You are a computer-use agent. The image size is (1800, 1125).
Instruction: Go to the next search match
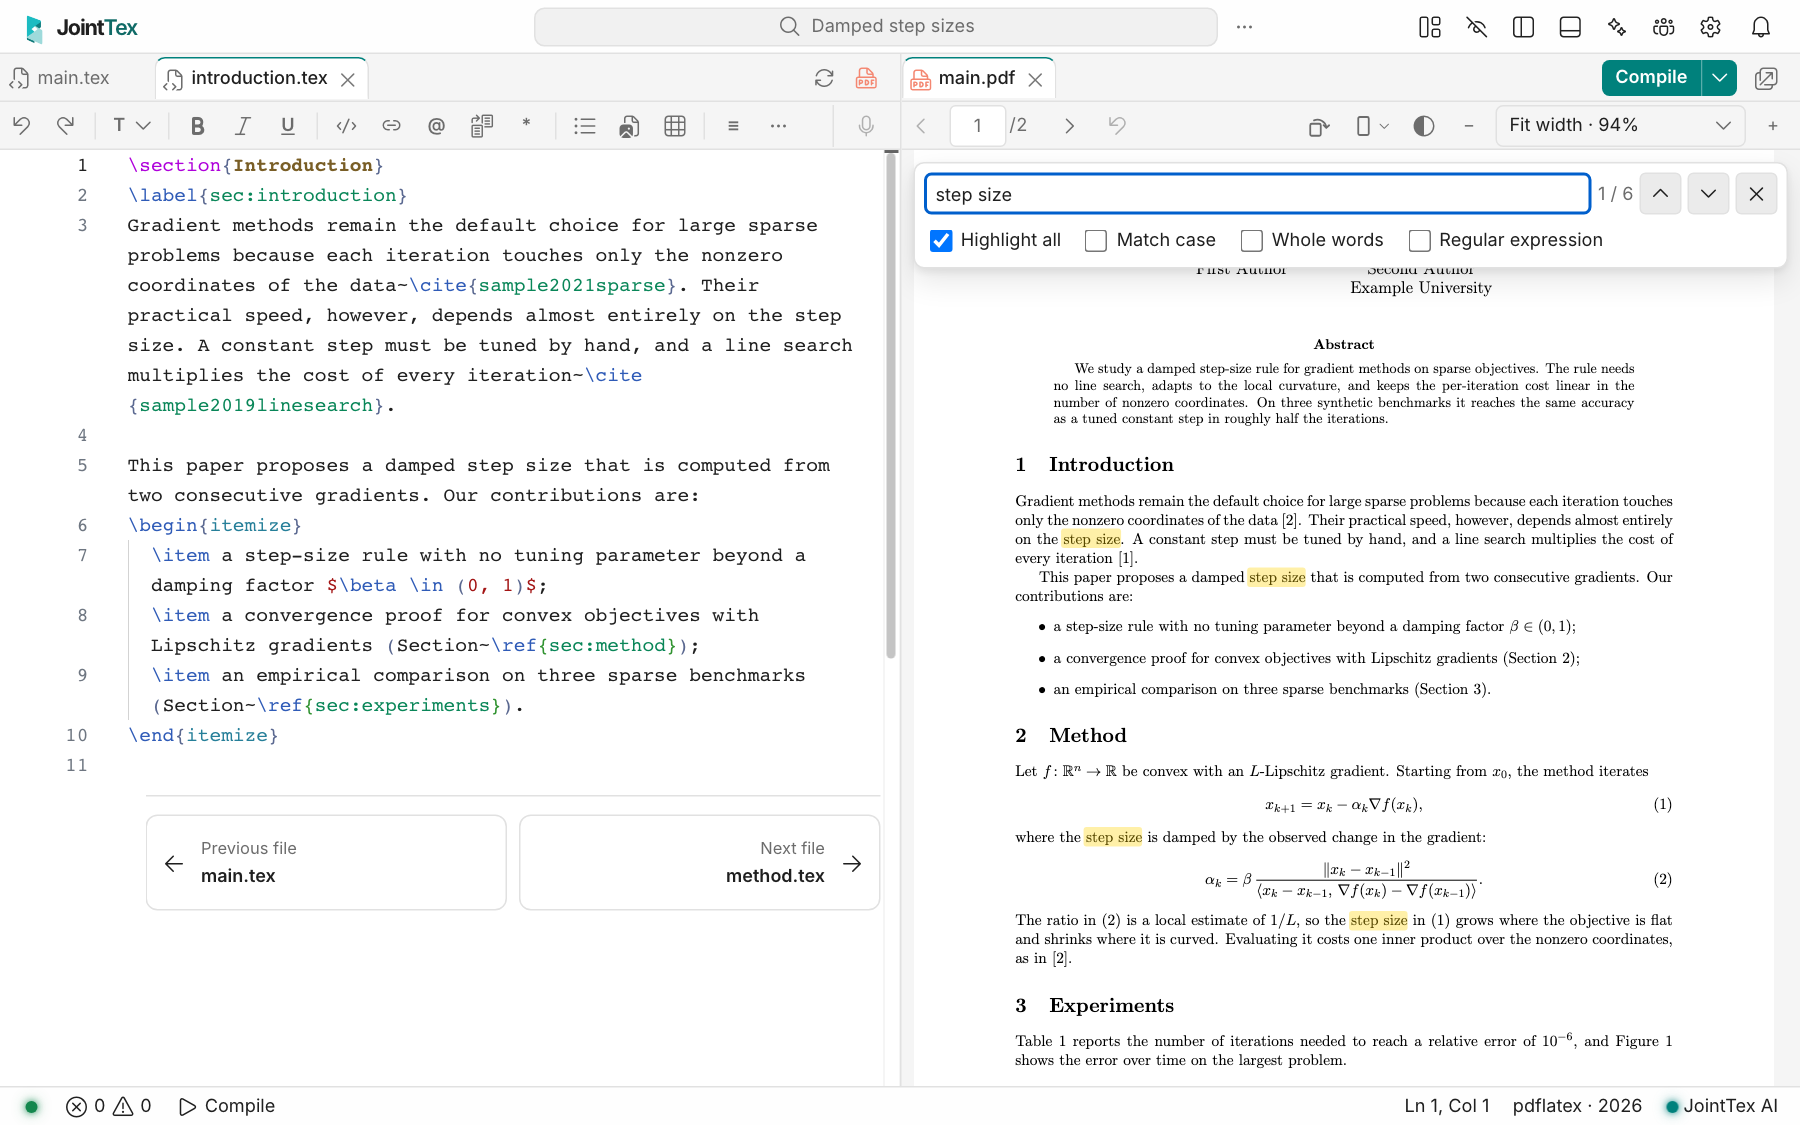1708,194
